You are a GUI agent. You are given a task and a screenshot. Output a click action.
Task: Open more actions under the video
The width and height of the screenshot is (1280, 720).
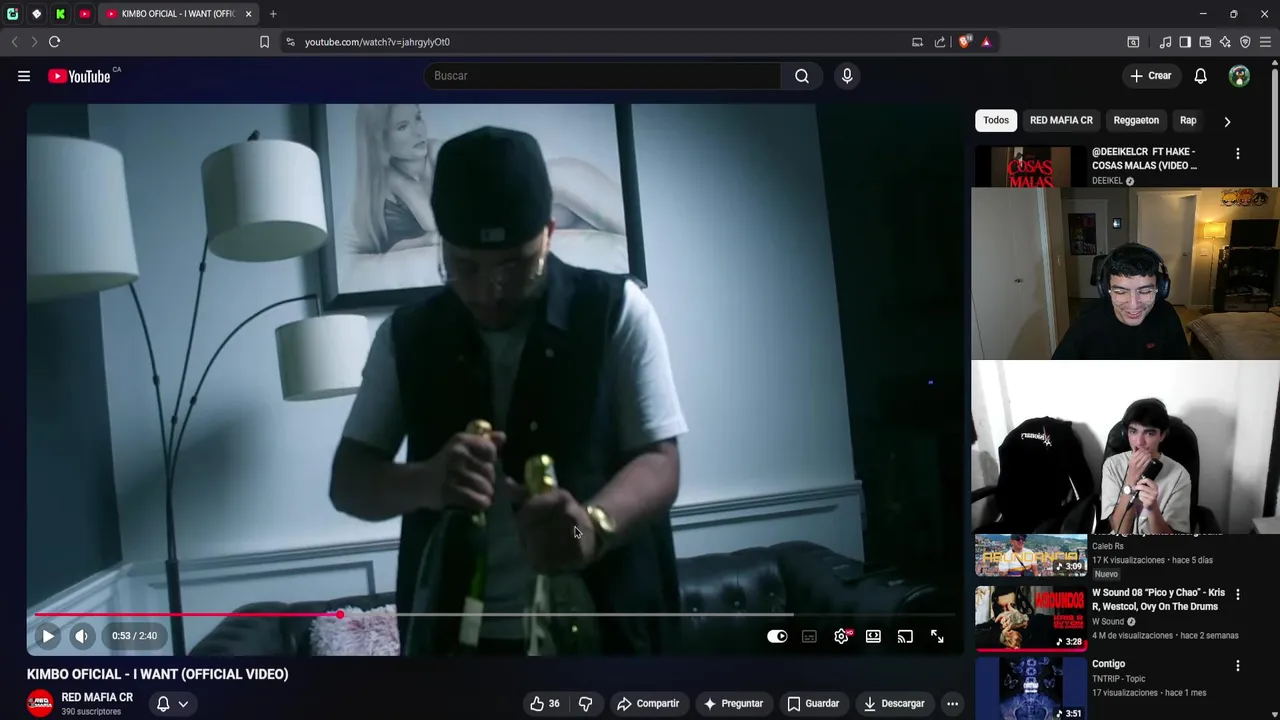[x=952, y=704]
